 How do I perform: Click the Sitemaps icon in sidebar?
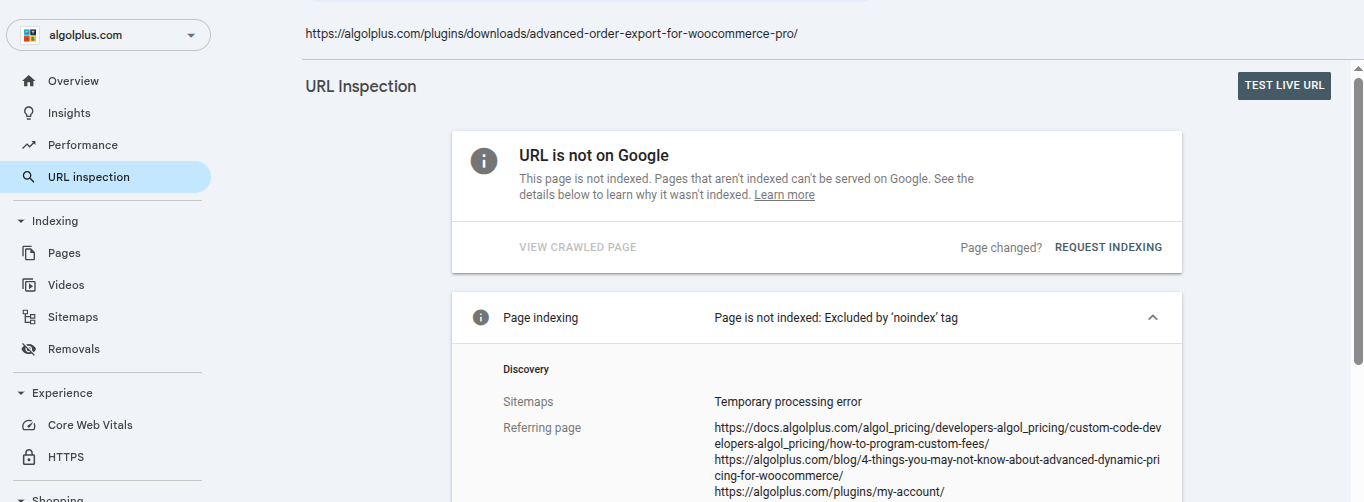[x=29, y=317]
